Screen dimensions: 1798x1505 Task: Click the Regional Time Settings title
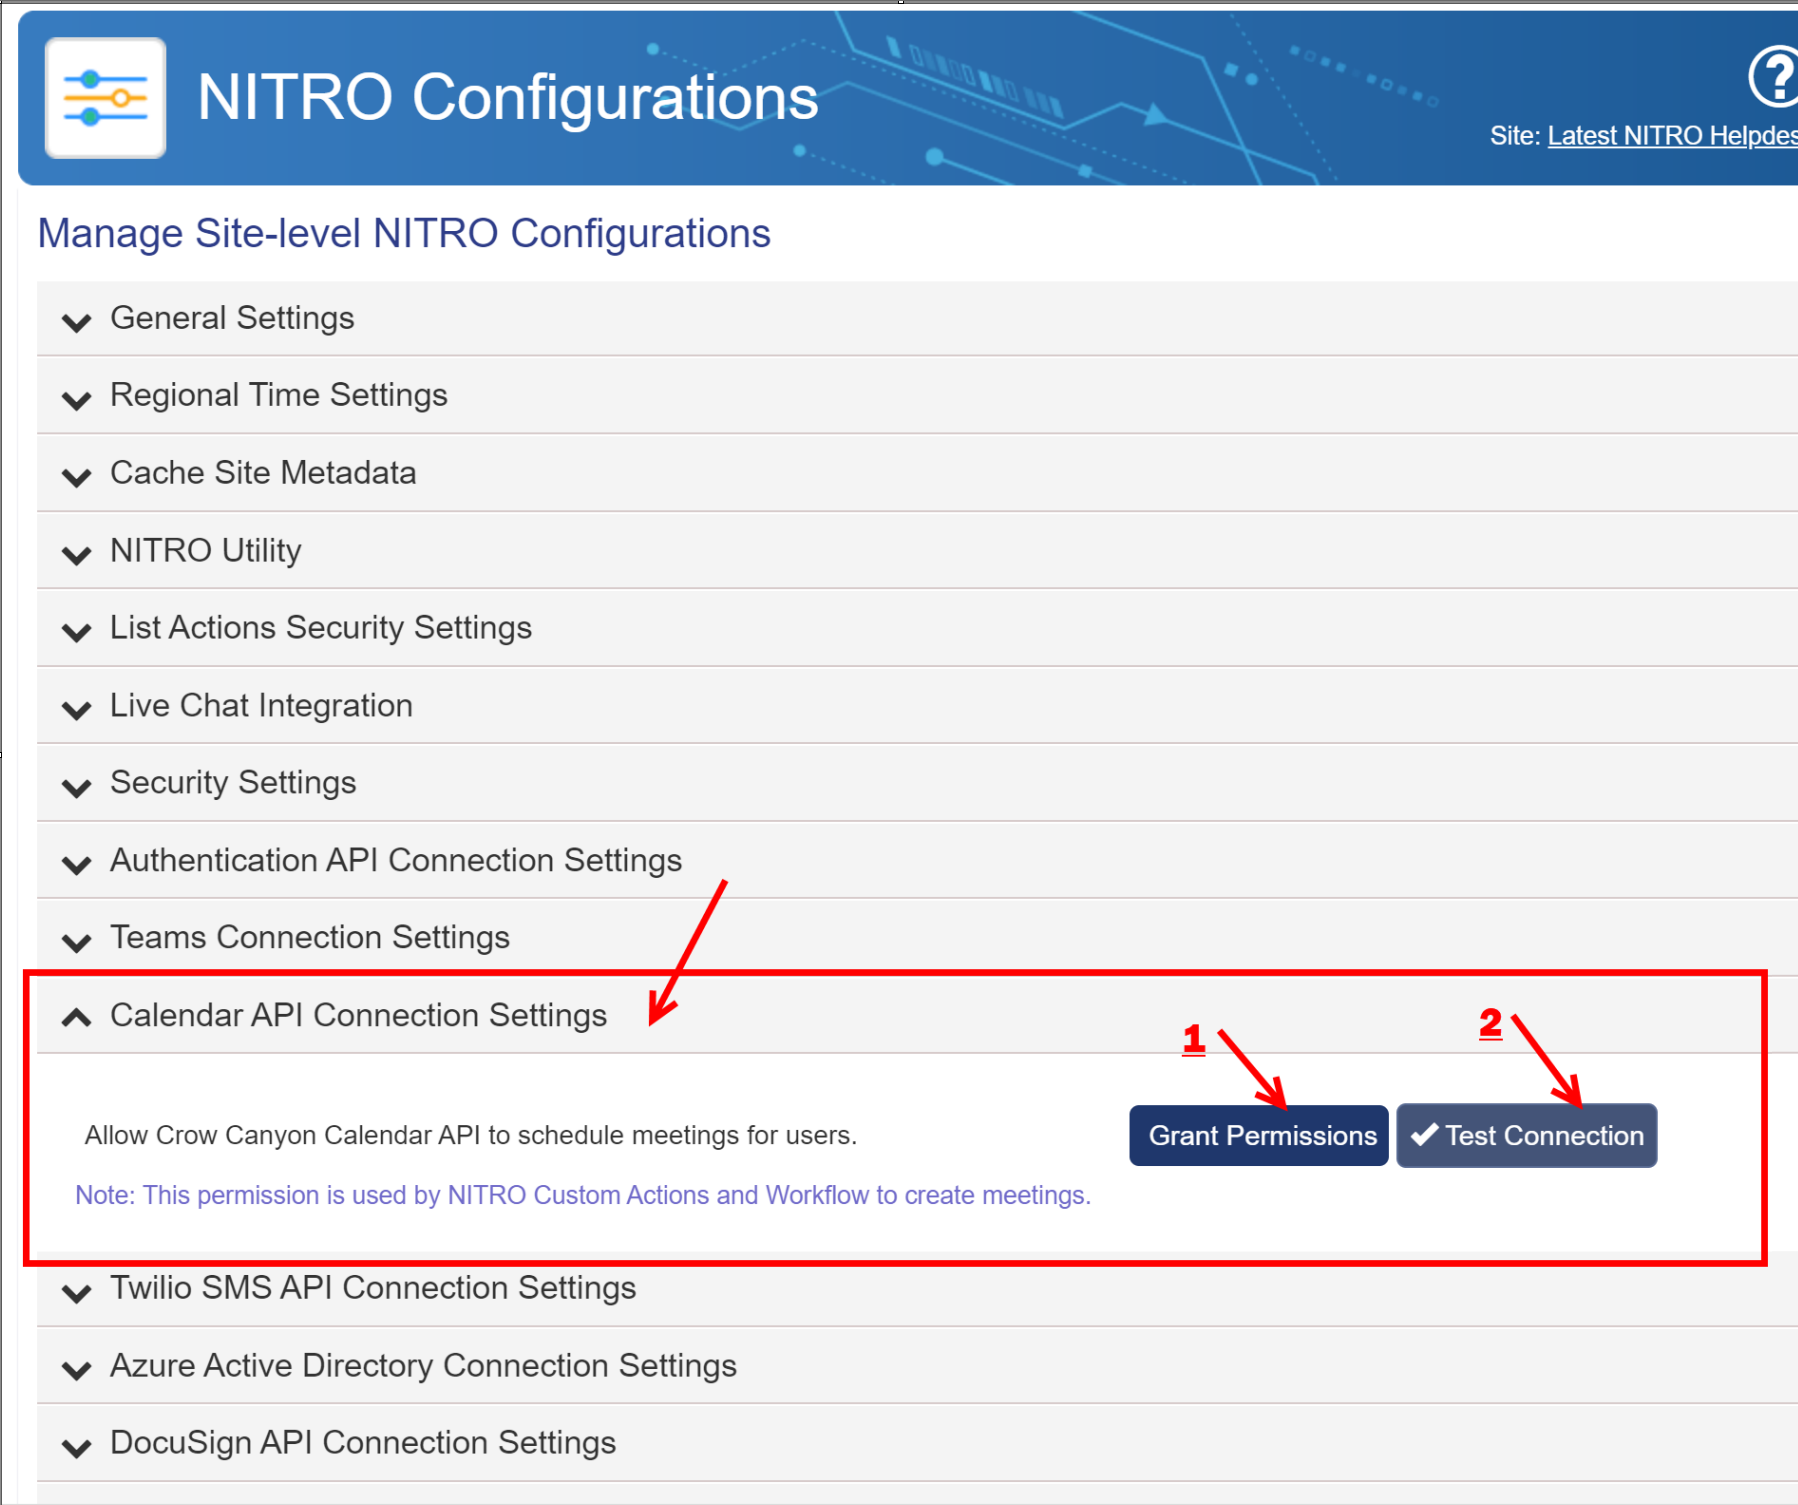pos(279,395)
